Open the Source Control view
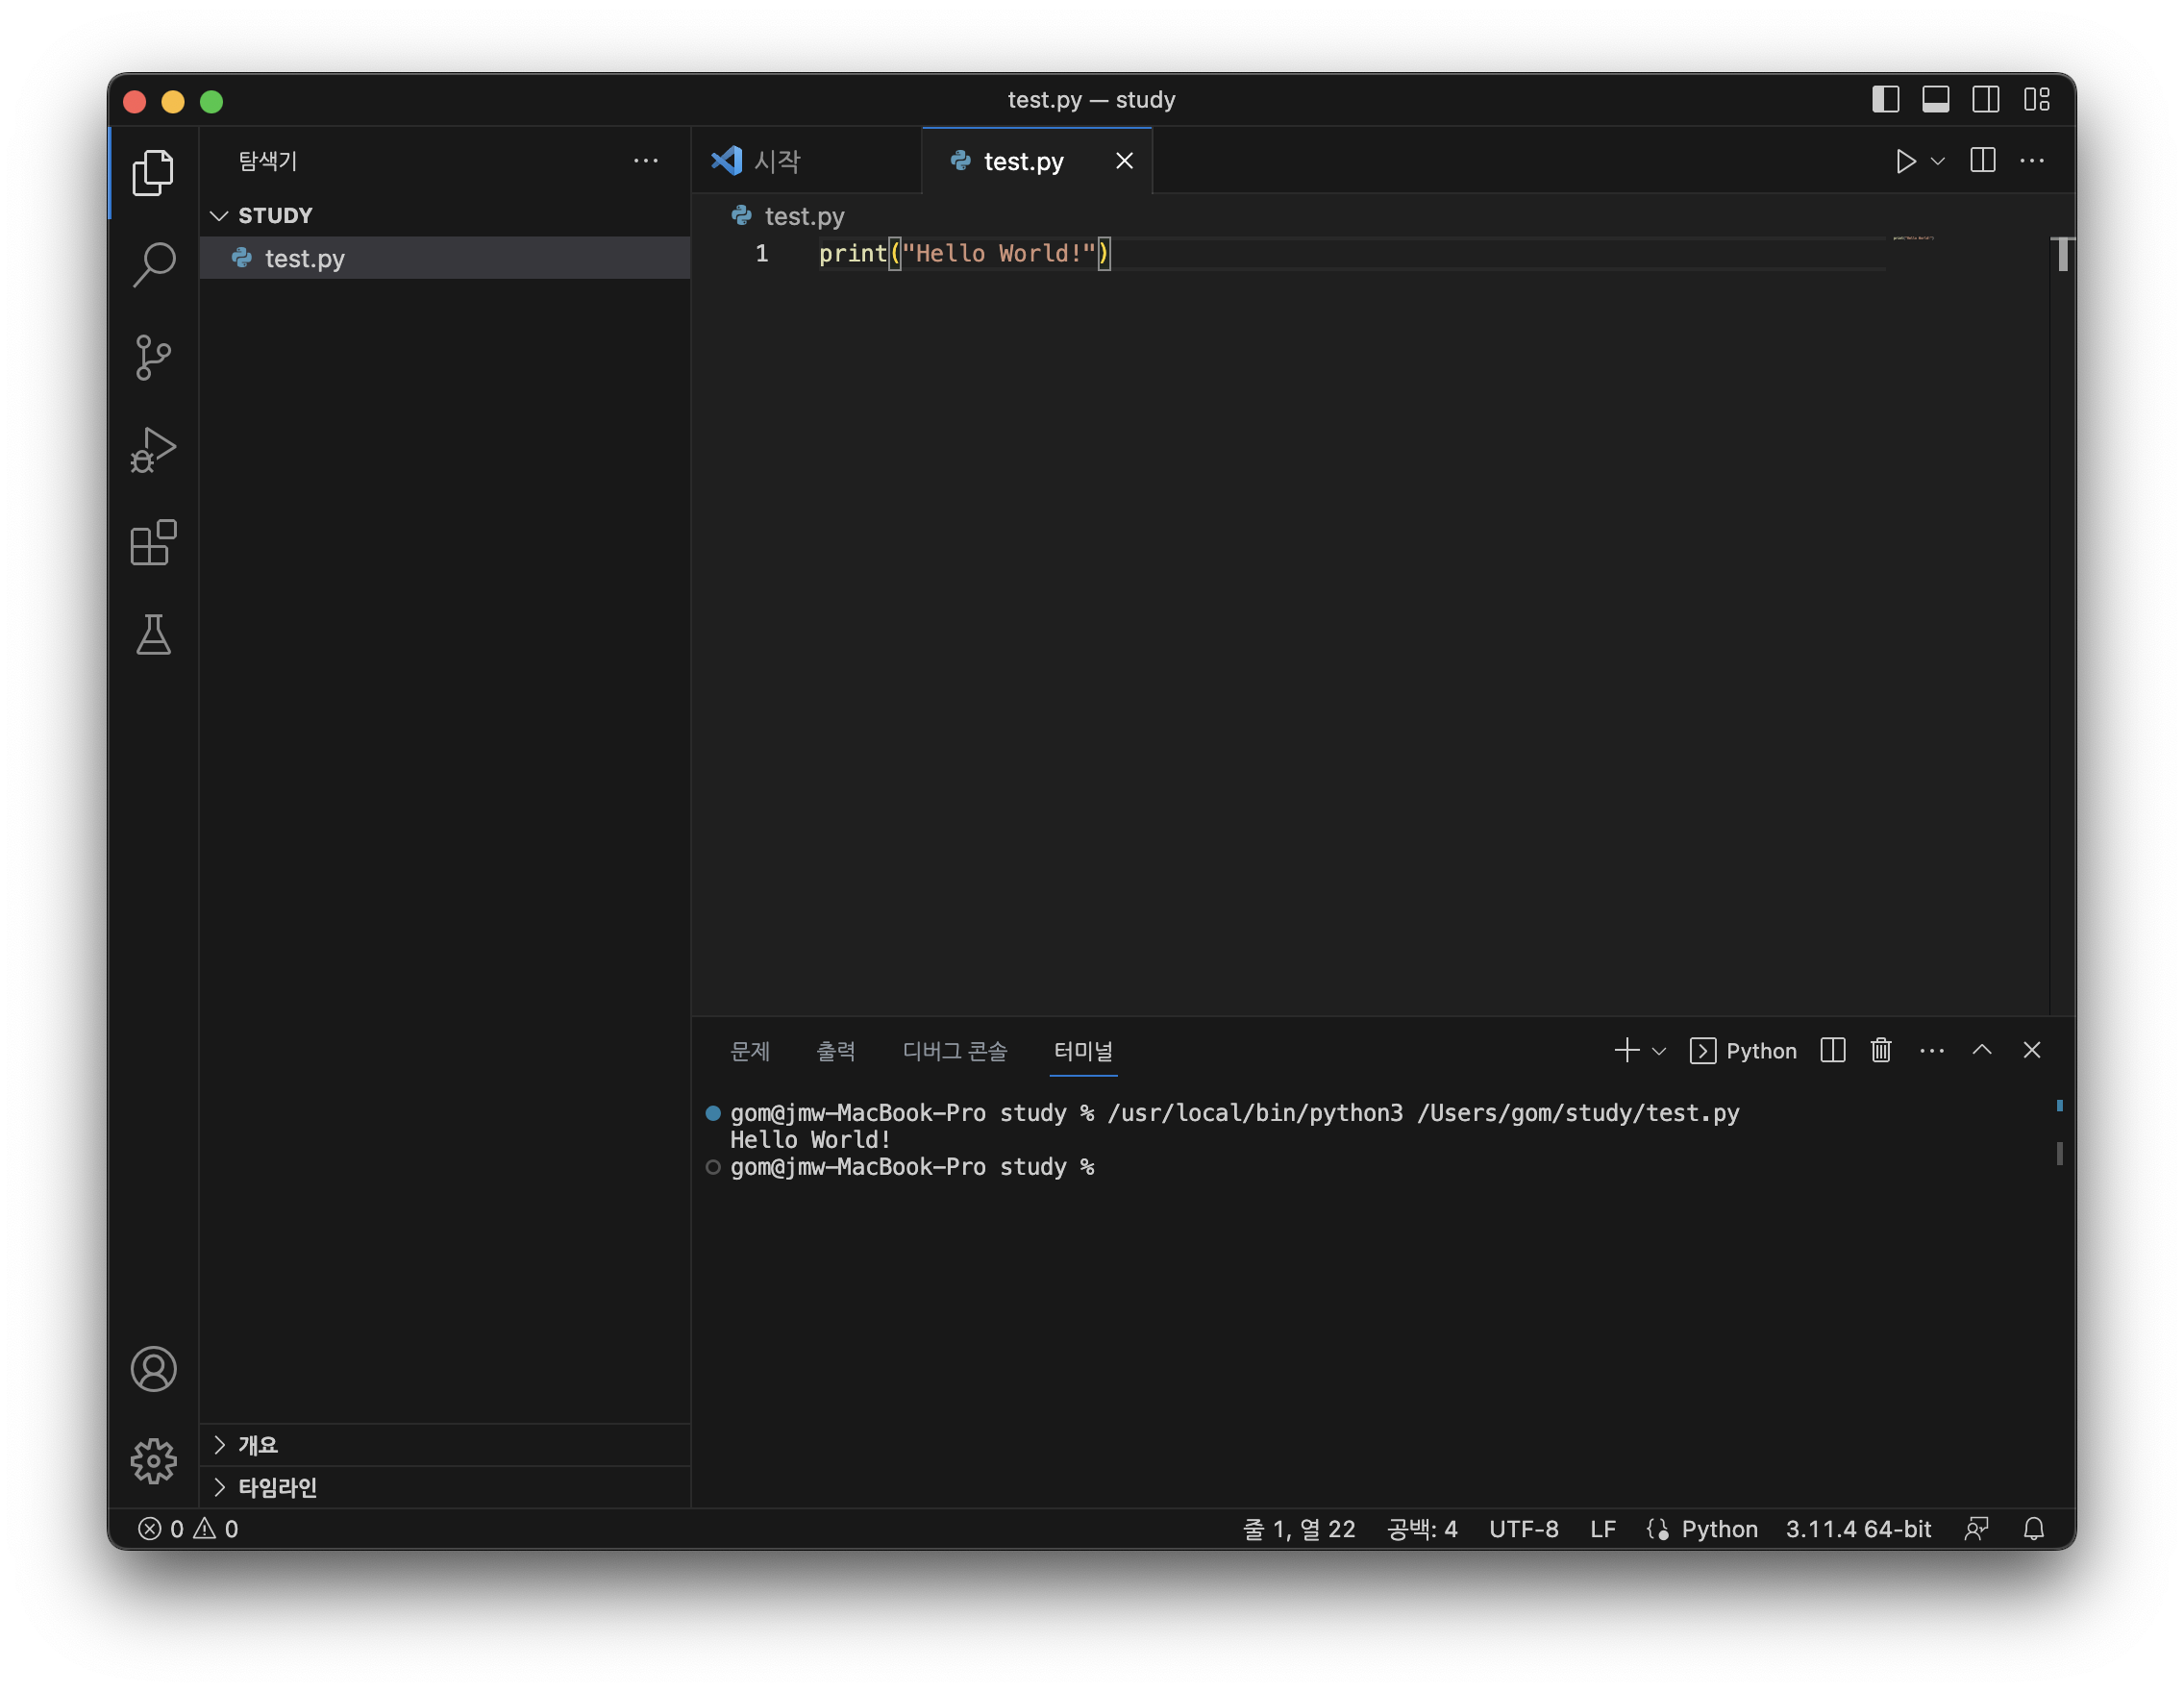This screenshot has width=2184, height=1692. [x=153, y=357]
